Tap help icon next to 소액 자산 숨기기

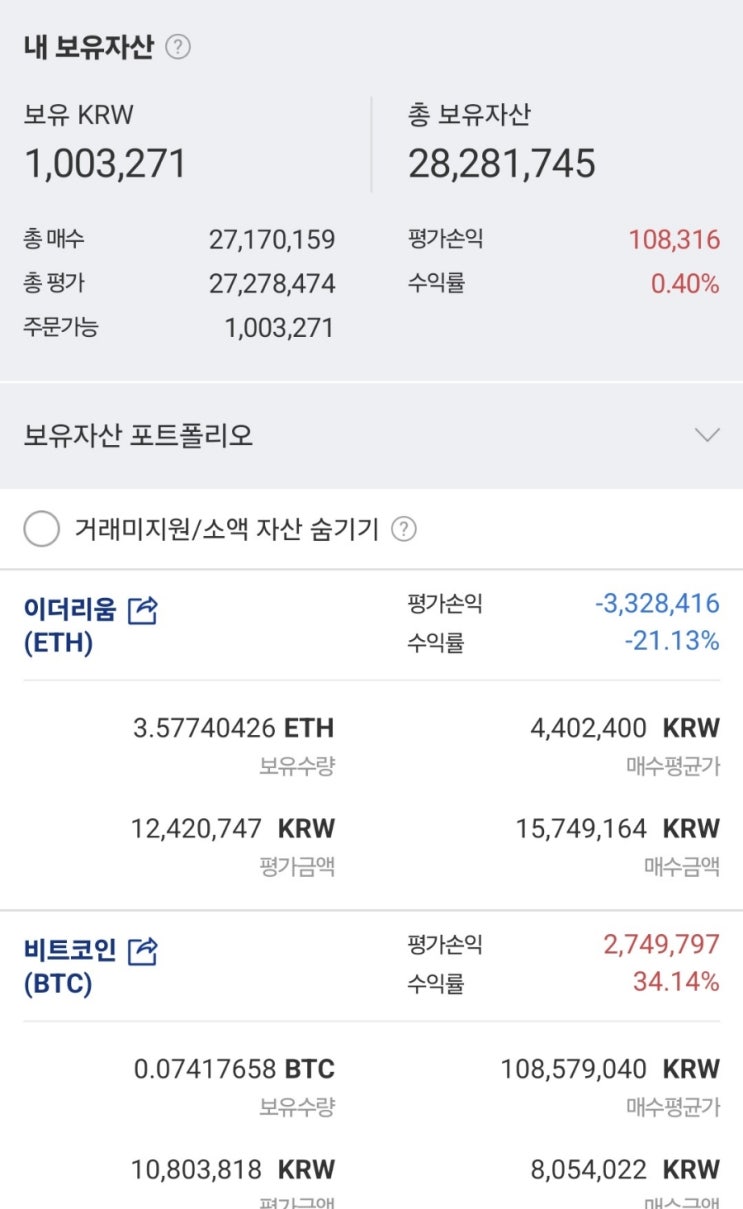(403, 529)
